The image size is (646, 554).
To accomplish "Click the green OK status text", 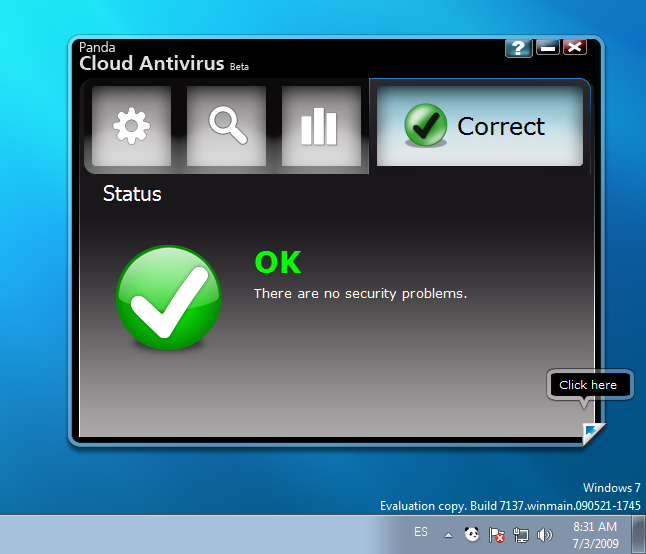I will point(278,262).
